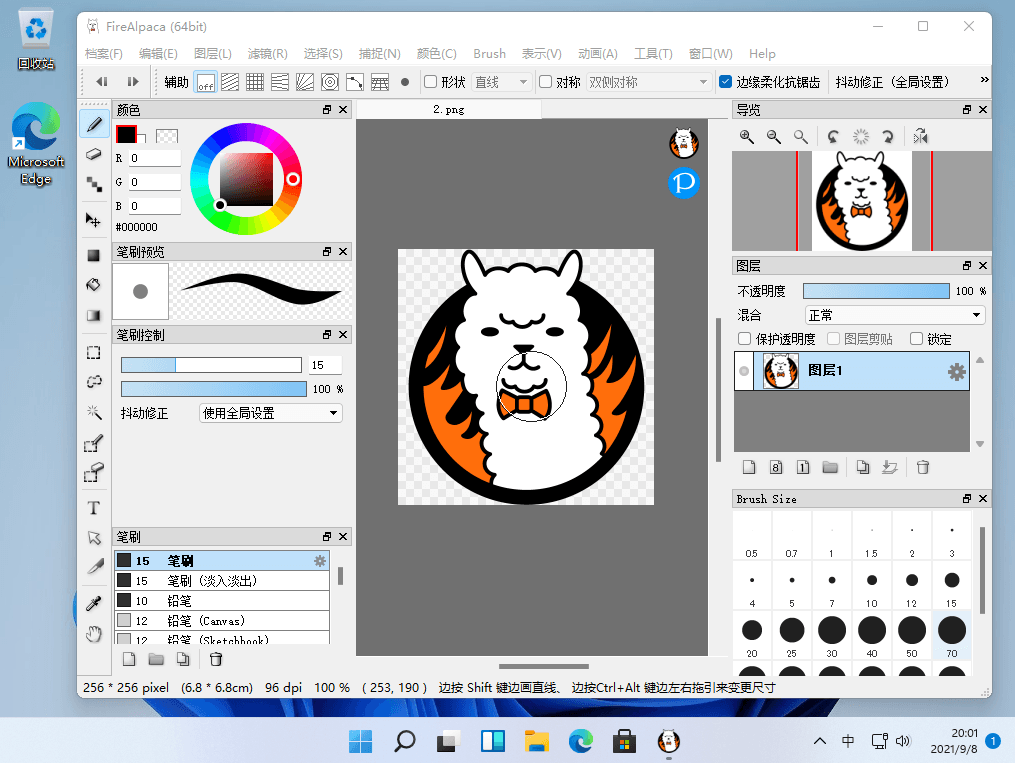Screen dimensions: 1015x763
Task: Zoom in using Navigator magnifier plus
Action: click(746, 137)
